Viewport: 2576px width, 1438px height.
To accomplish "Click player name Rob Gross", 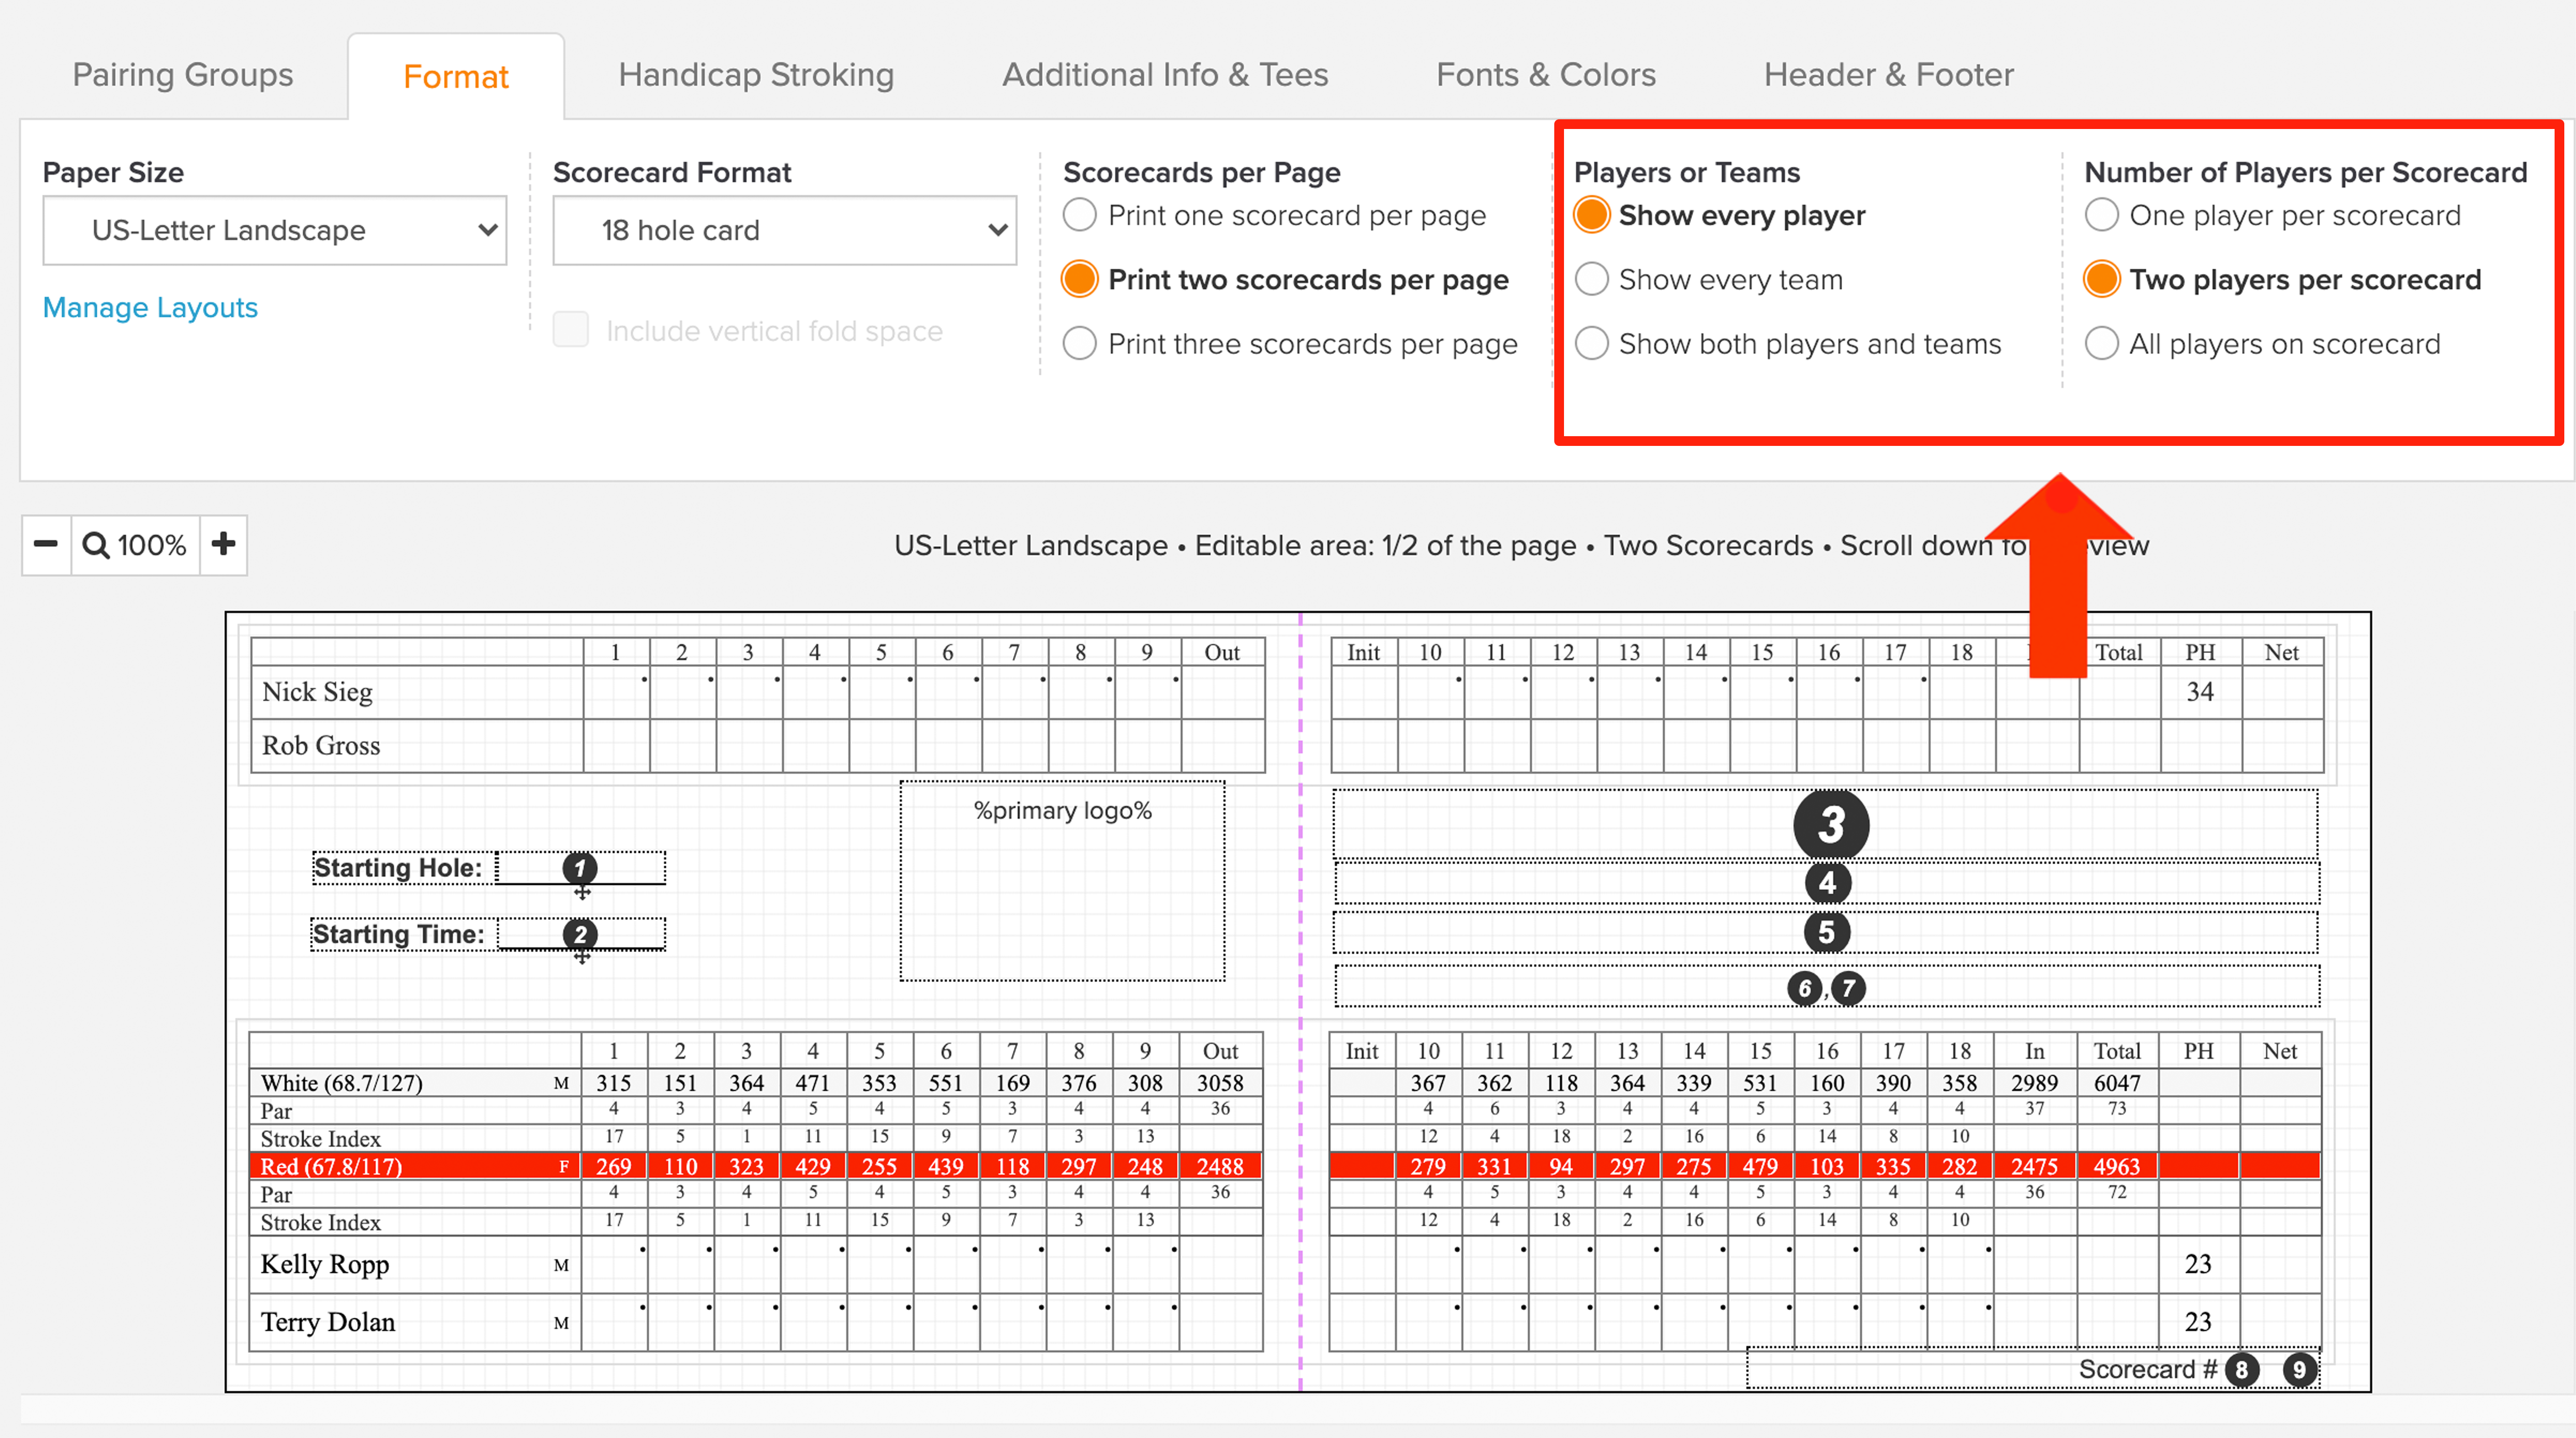I will pos(321,745).
